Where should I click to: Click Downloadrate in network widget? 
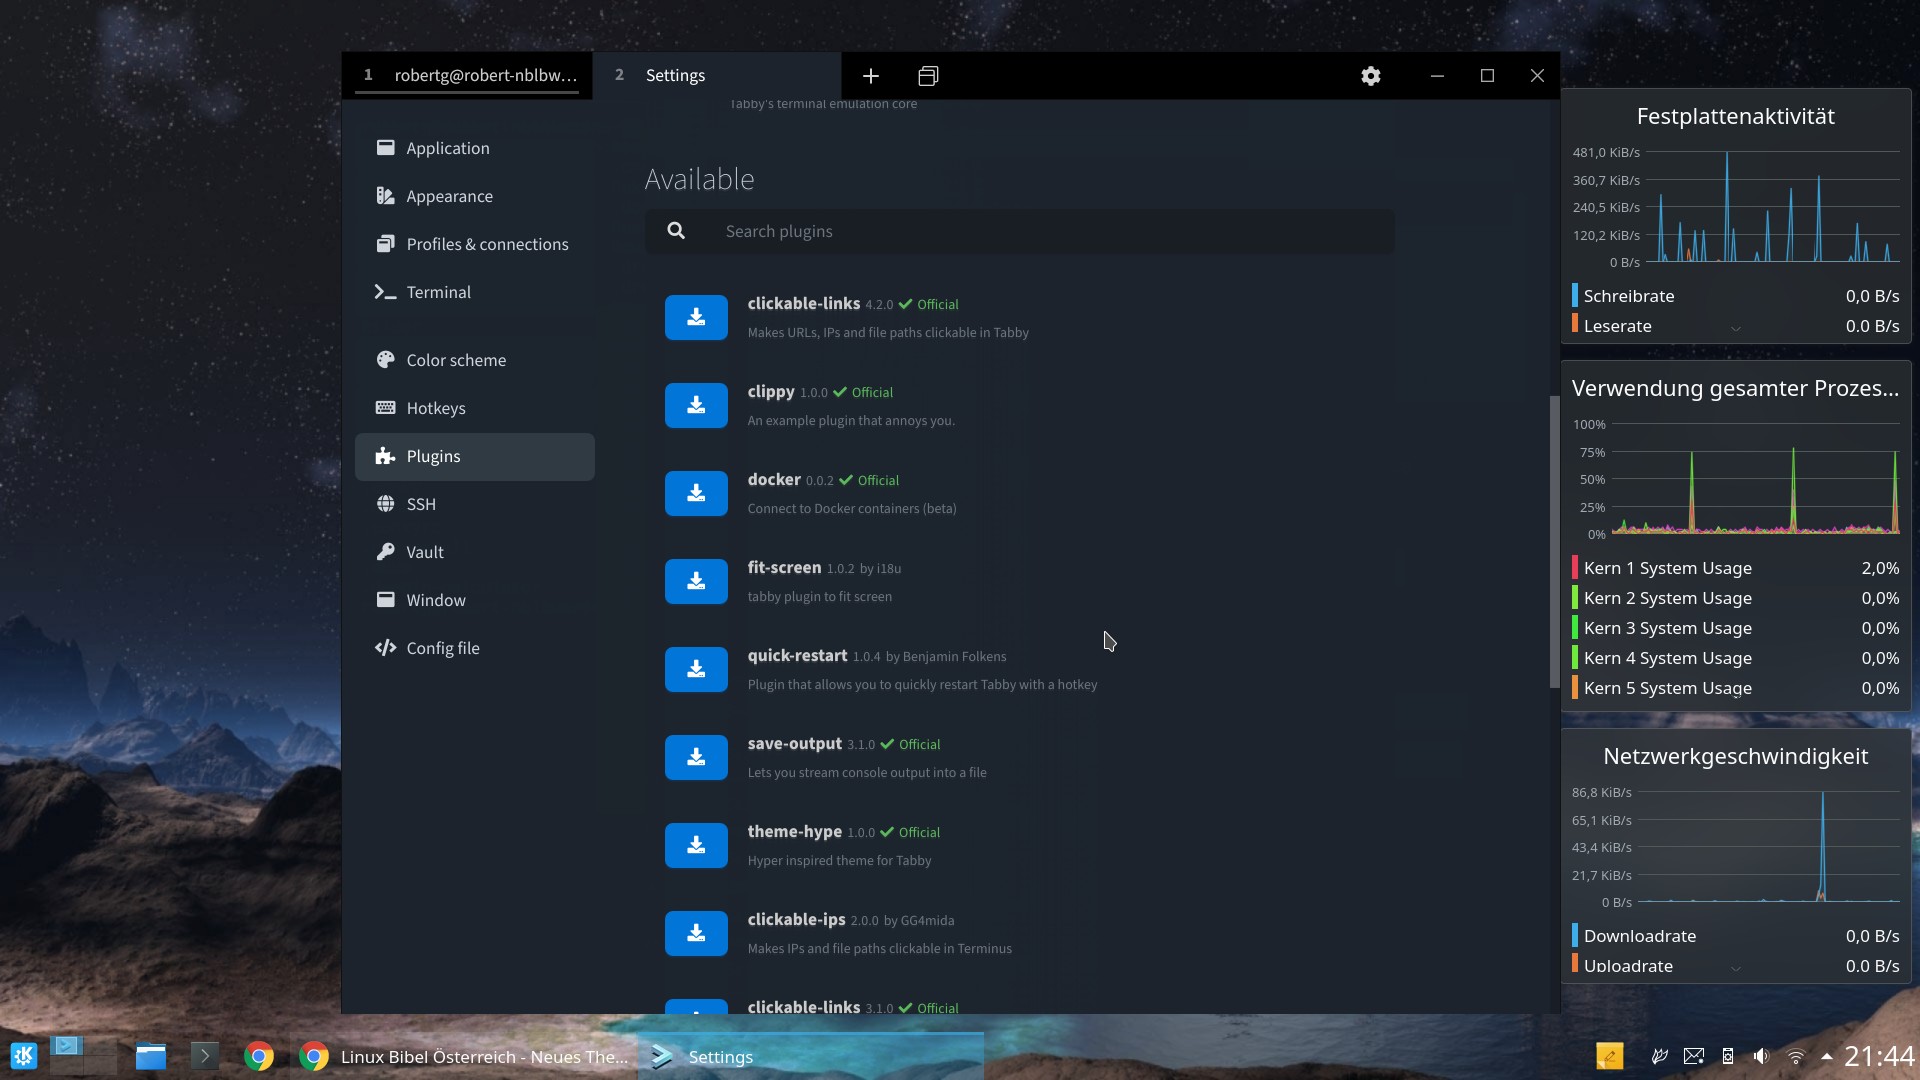(1640, 936)
